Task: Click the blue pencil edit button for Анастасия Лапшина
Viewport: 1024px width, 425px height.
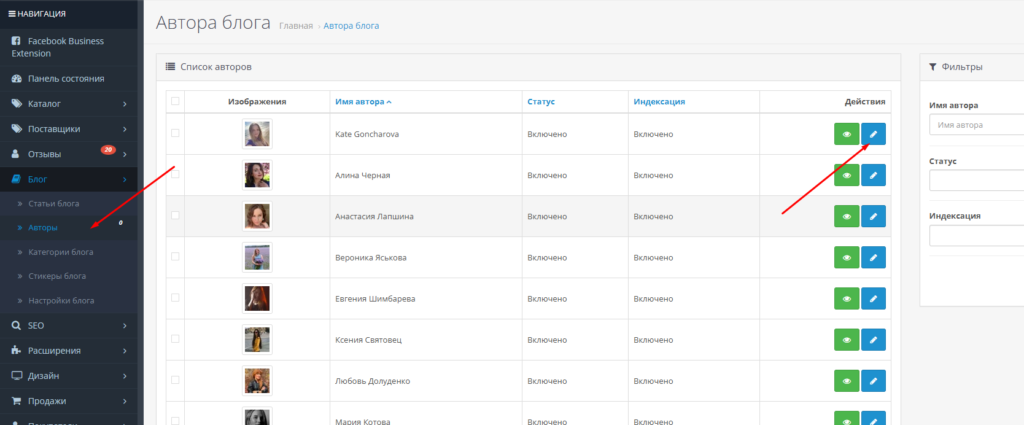Action: click(873, 216)
